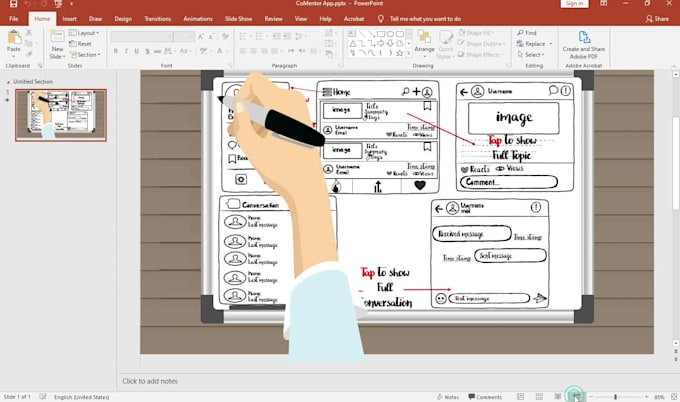Open the Section dropdown
The image size is (680, 402).
coord(85,55)
